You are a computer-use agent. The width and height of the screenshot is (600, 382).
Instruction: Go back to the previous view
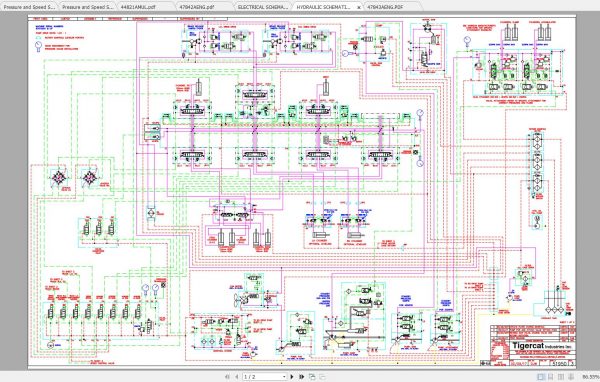pyautogui.click(x=312, y=377)
